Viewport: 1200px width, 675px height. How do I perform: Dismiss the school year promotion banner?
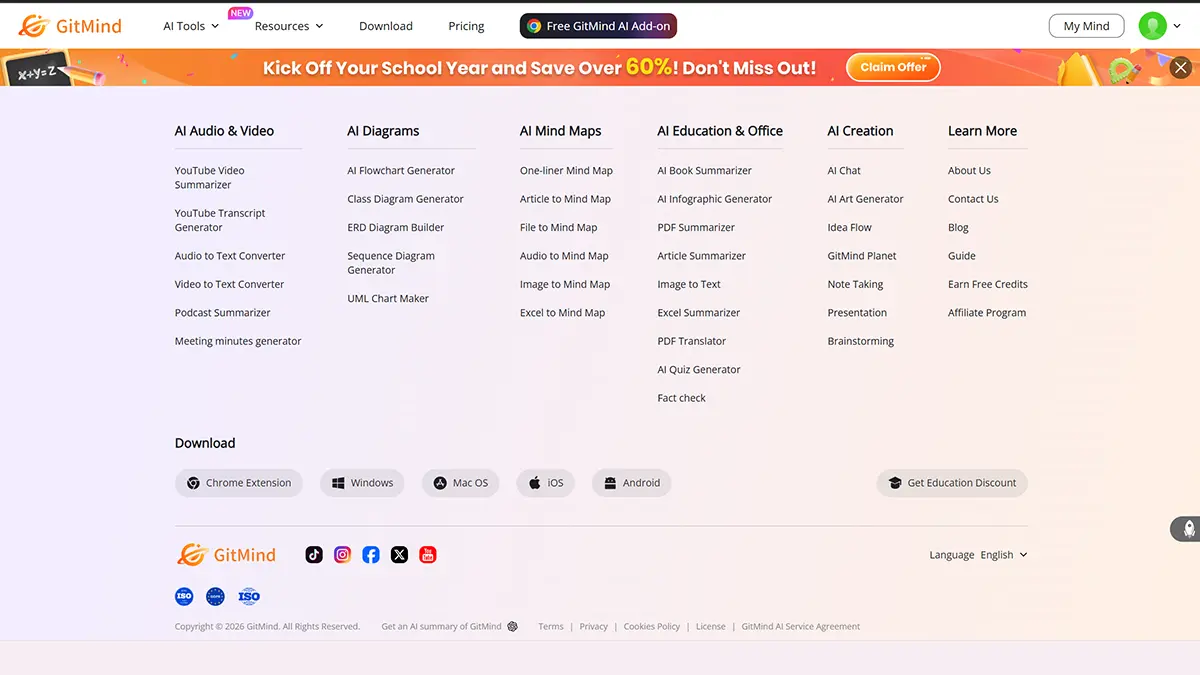[1180, 67]
